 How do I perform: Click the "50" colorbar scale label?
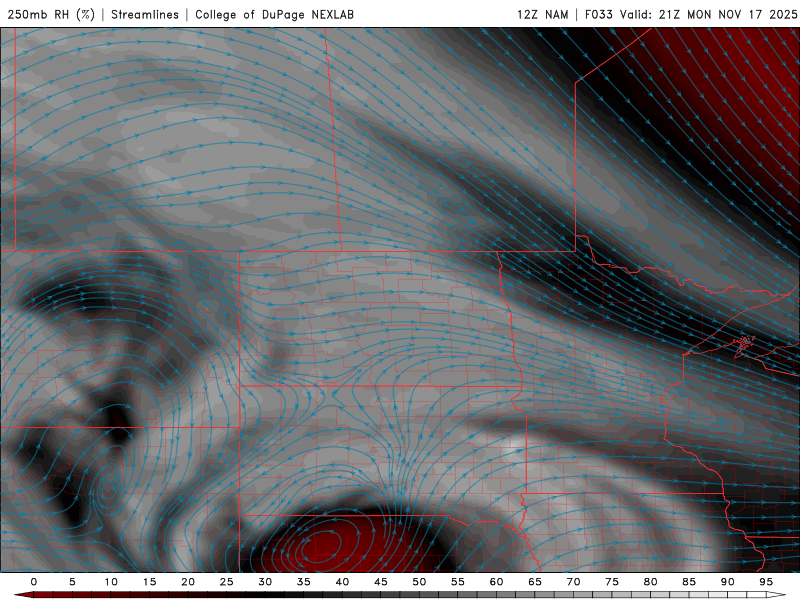pos(419,582)
